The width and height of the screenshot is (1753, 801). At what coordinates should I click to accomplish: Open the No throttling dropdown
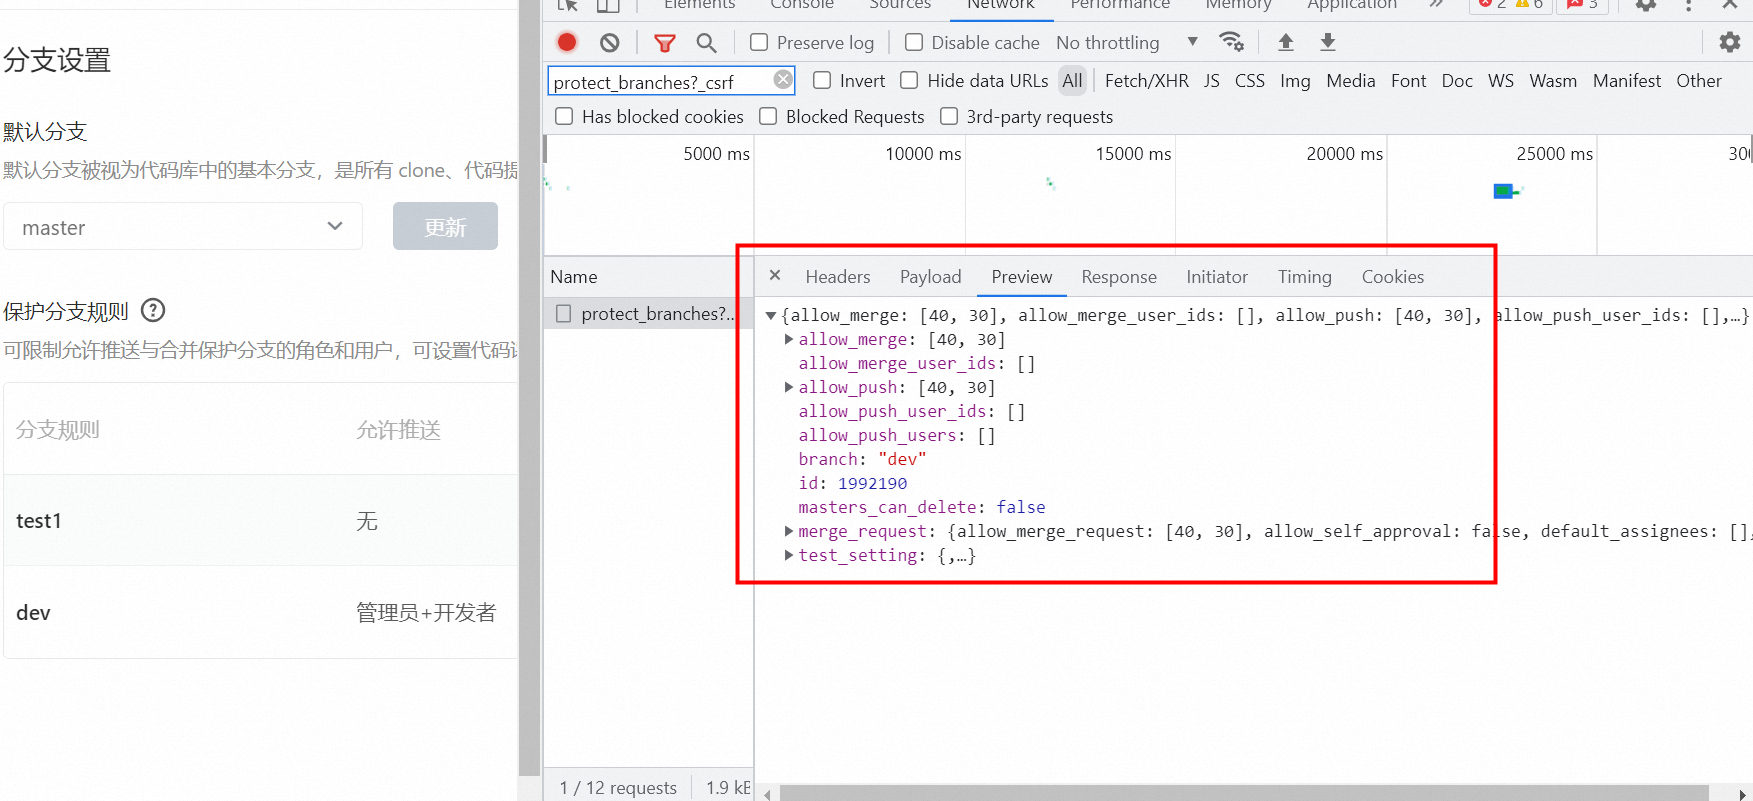[x=1127, y=42]
